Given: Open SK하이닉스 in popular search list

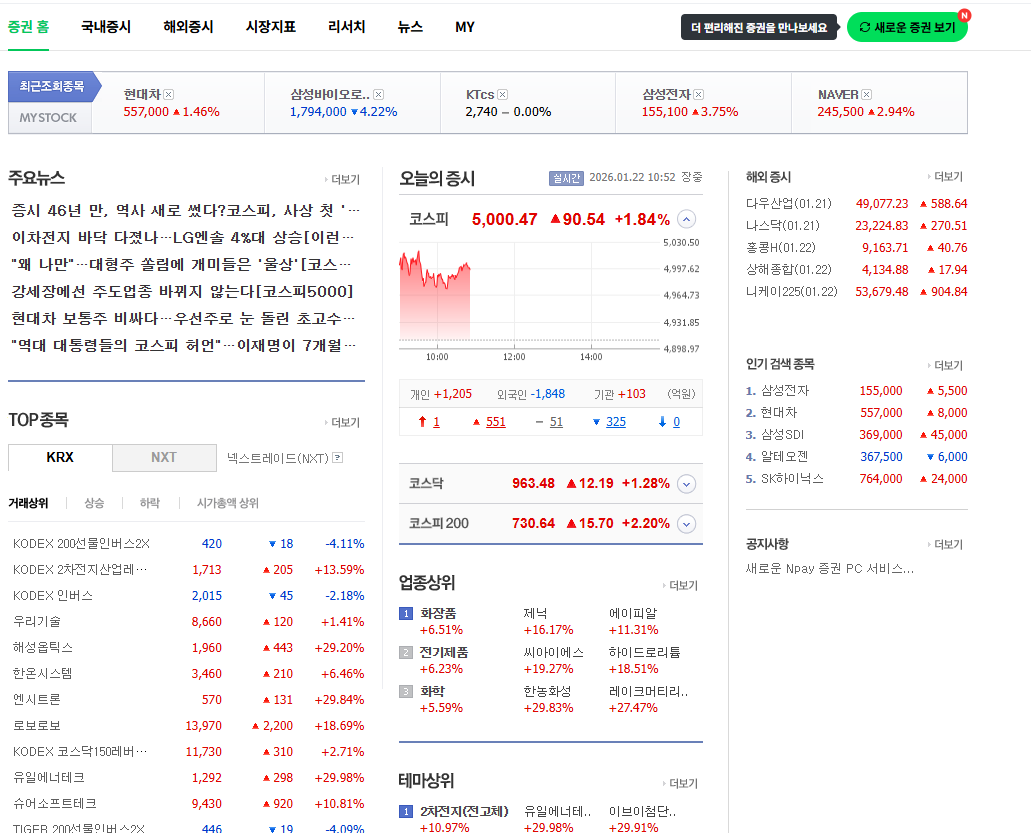Looking at the screenshot, I should [792, 479].
